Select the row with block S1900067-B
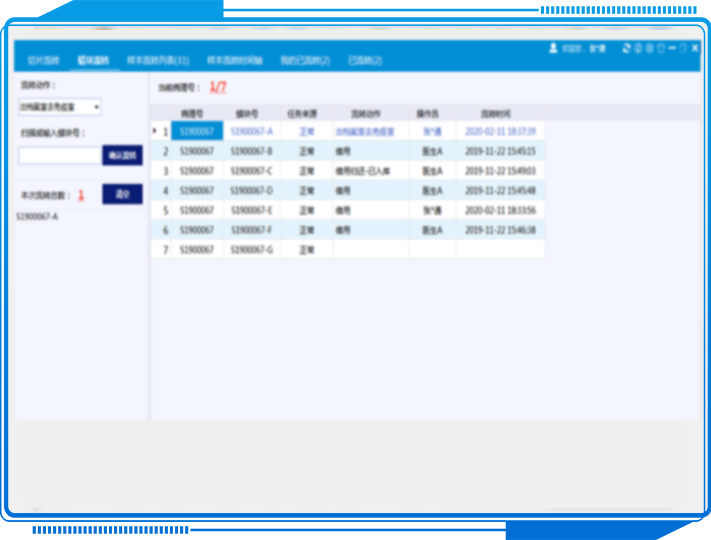This screenshot has width=711, height=540. [251, 151]
